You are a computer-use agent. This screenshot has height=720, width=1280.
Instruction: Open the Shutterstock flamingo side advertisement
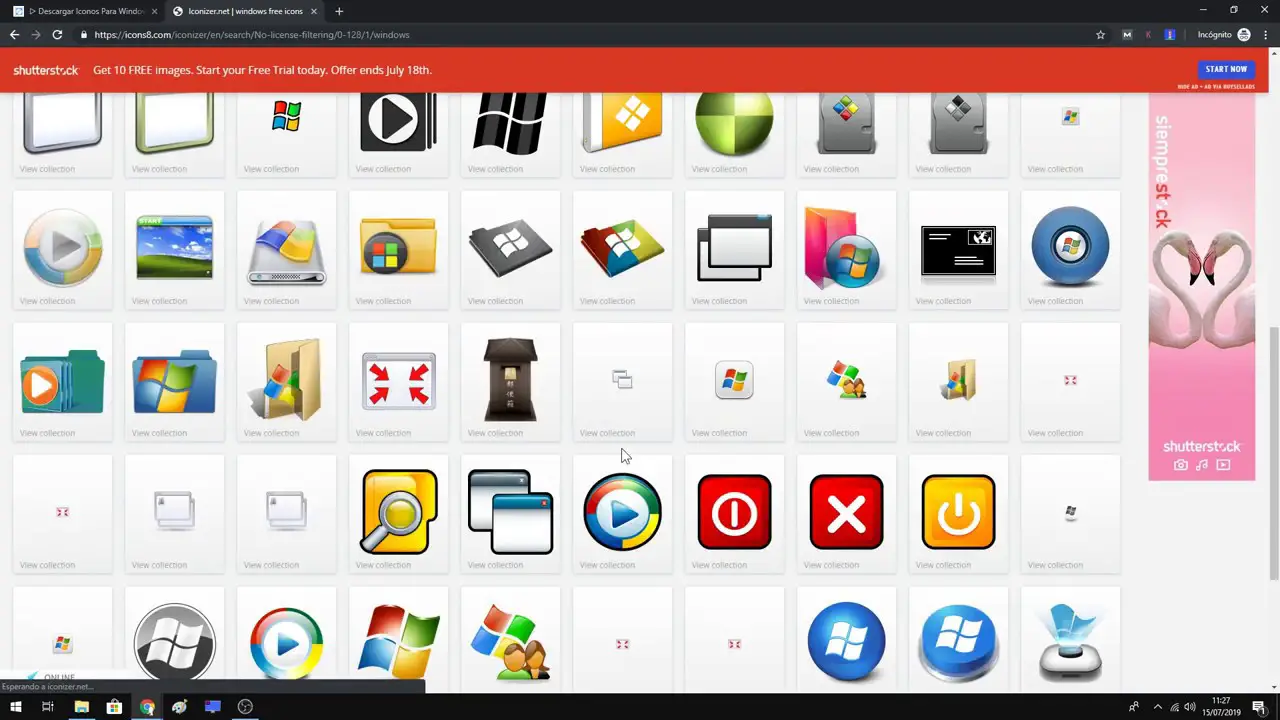(1201, 287)
